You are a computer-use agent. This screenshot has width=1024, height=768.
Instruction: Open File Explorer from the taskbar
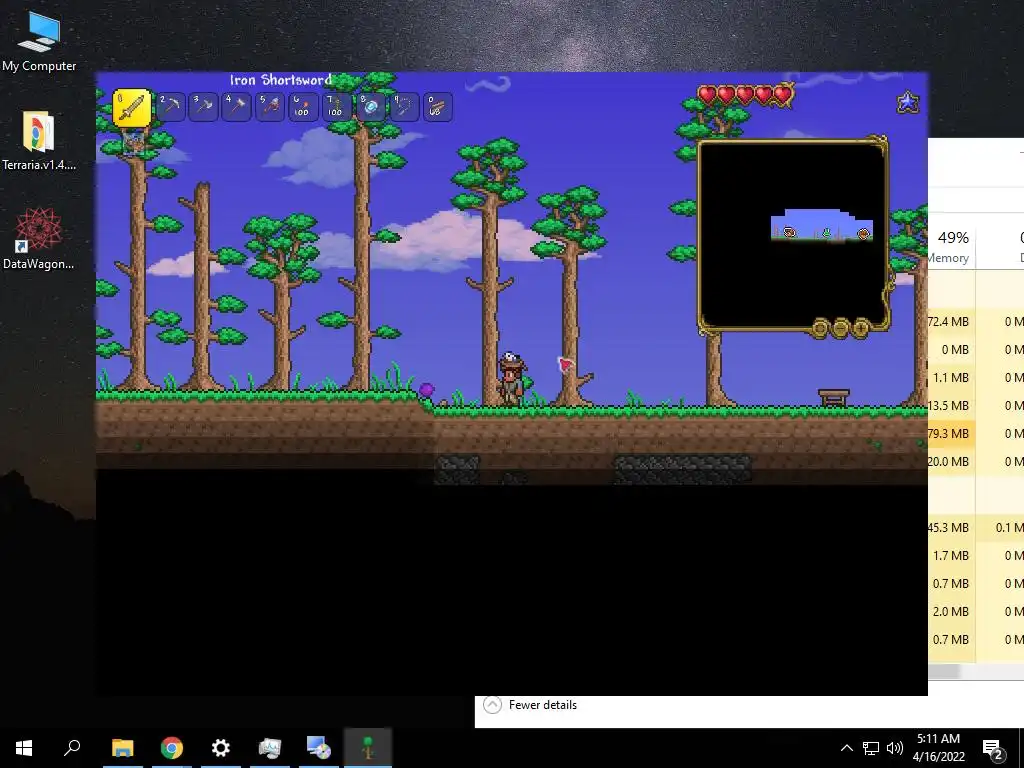[x=123, y=748]
